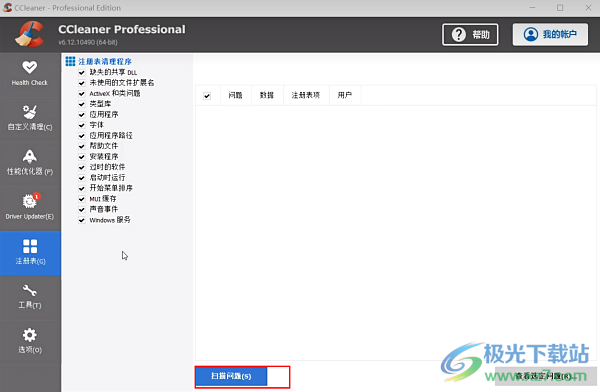
Task: Toggle 字体 checkbox
Action: click(x=82, y=125)
